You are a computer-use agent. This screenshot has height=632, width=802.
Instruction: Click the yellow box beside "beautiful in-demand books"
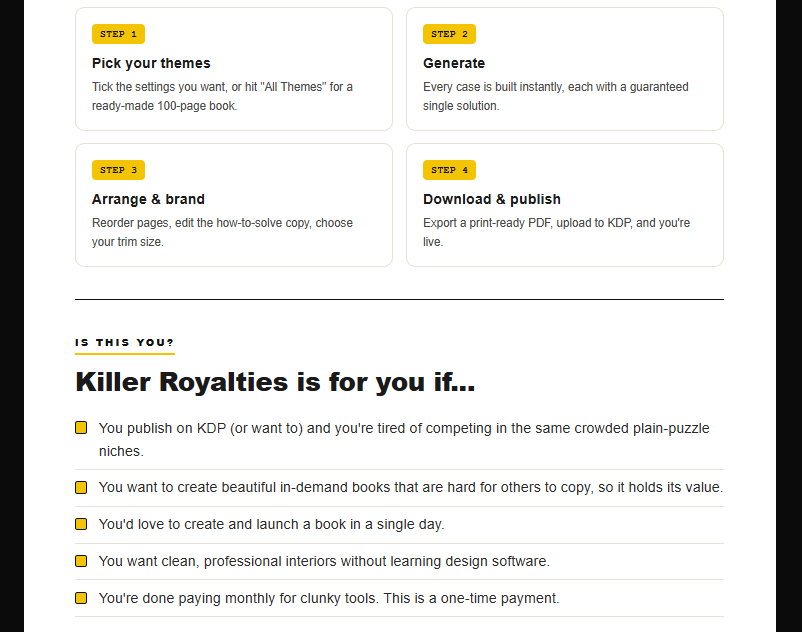tap(81, 487)
